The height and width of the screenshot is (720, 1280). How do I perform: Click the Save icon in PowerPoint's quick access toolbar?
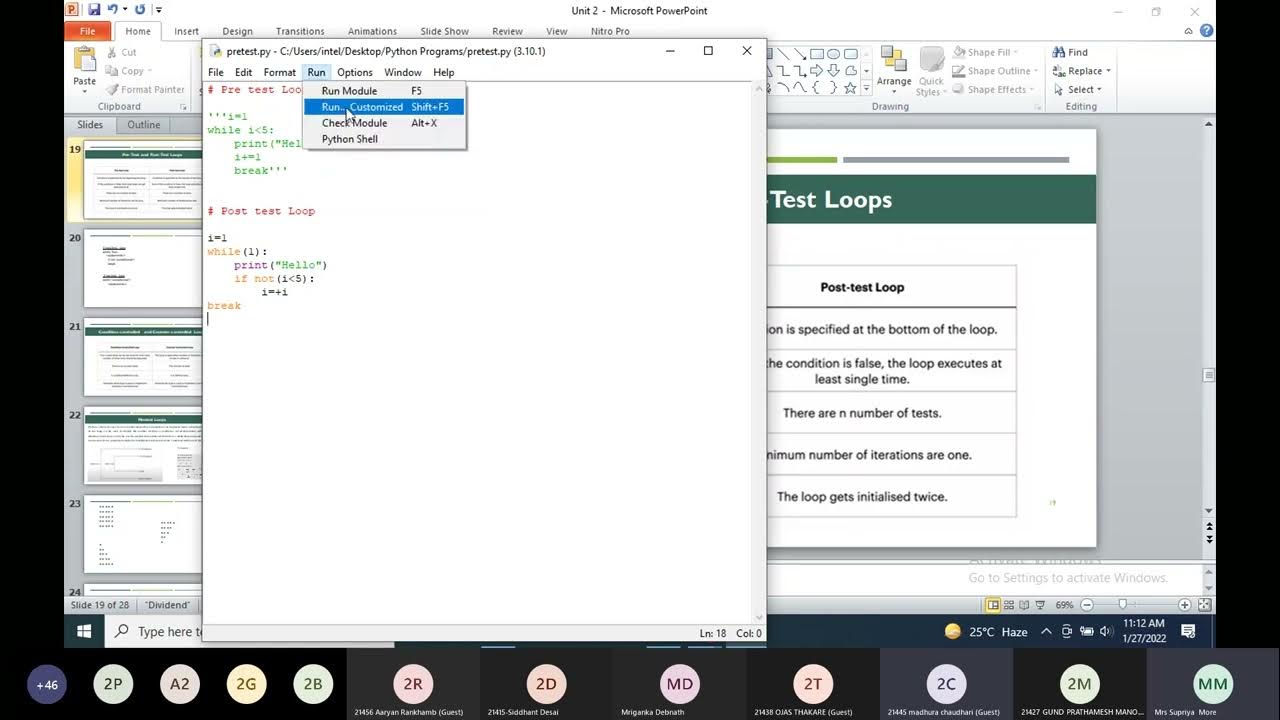pos(94,10)
